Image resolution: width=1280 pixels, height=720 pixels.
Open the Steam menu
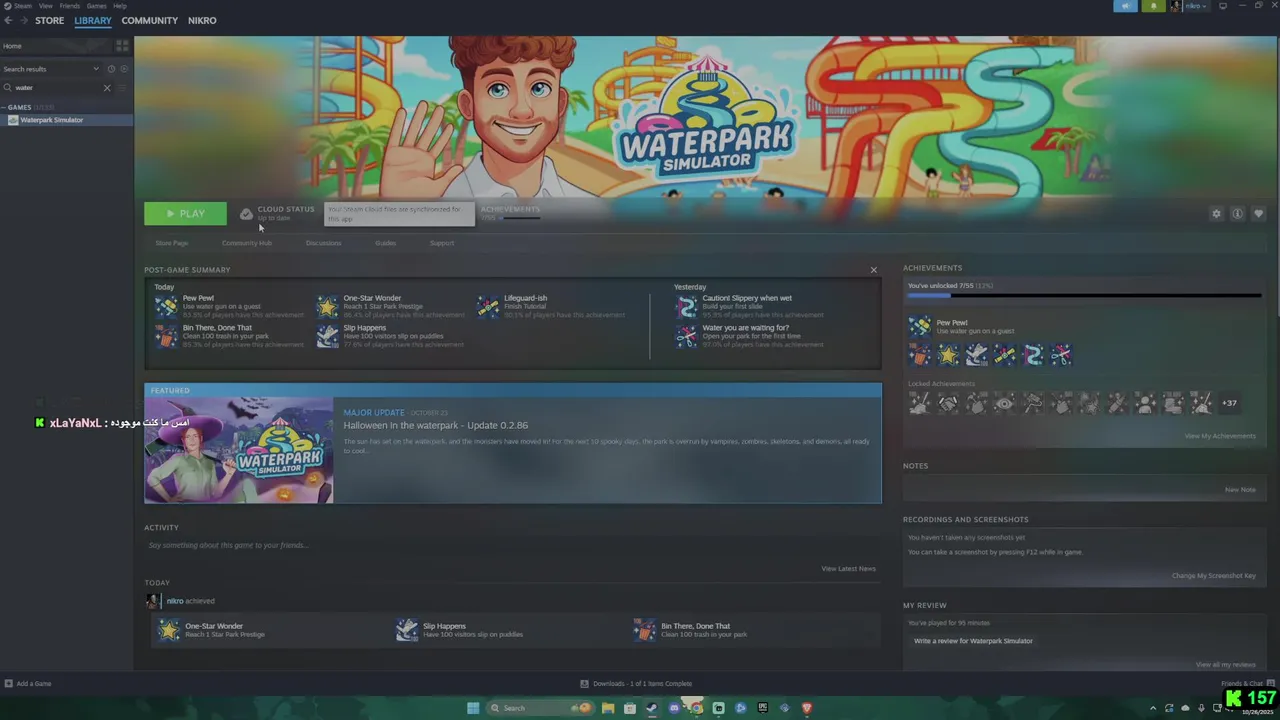[22, 6]
